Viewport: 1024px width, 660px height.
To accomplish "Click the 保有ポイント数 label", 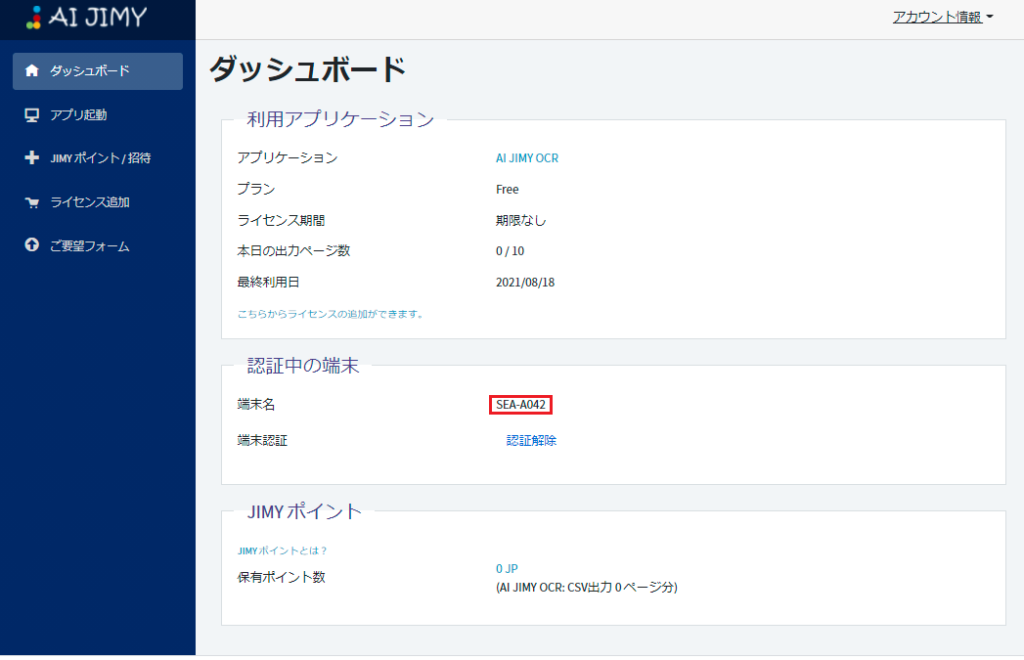I will point(281,578).
